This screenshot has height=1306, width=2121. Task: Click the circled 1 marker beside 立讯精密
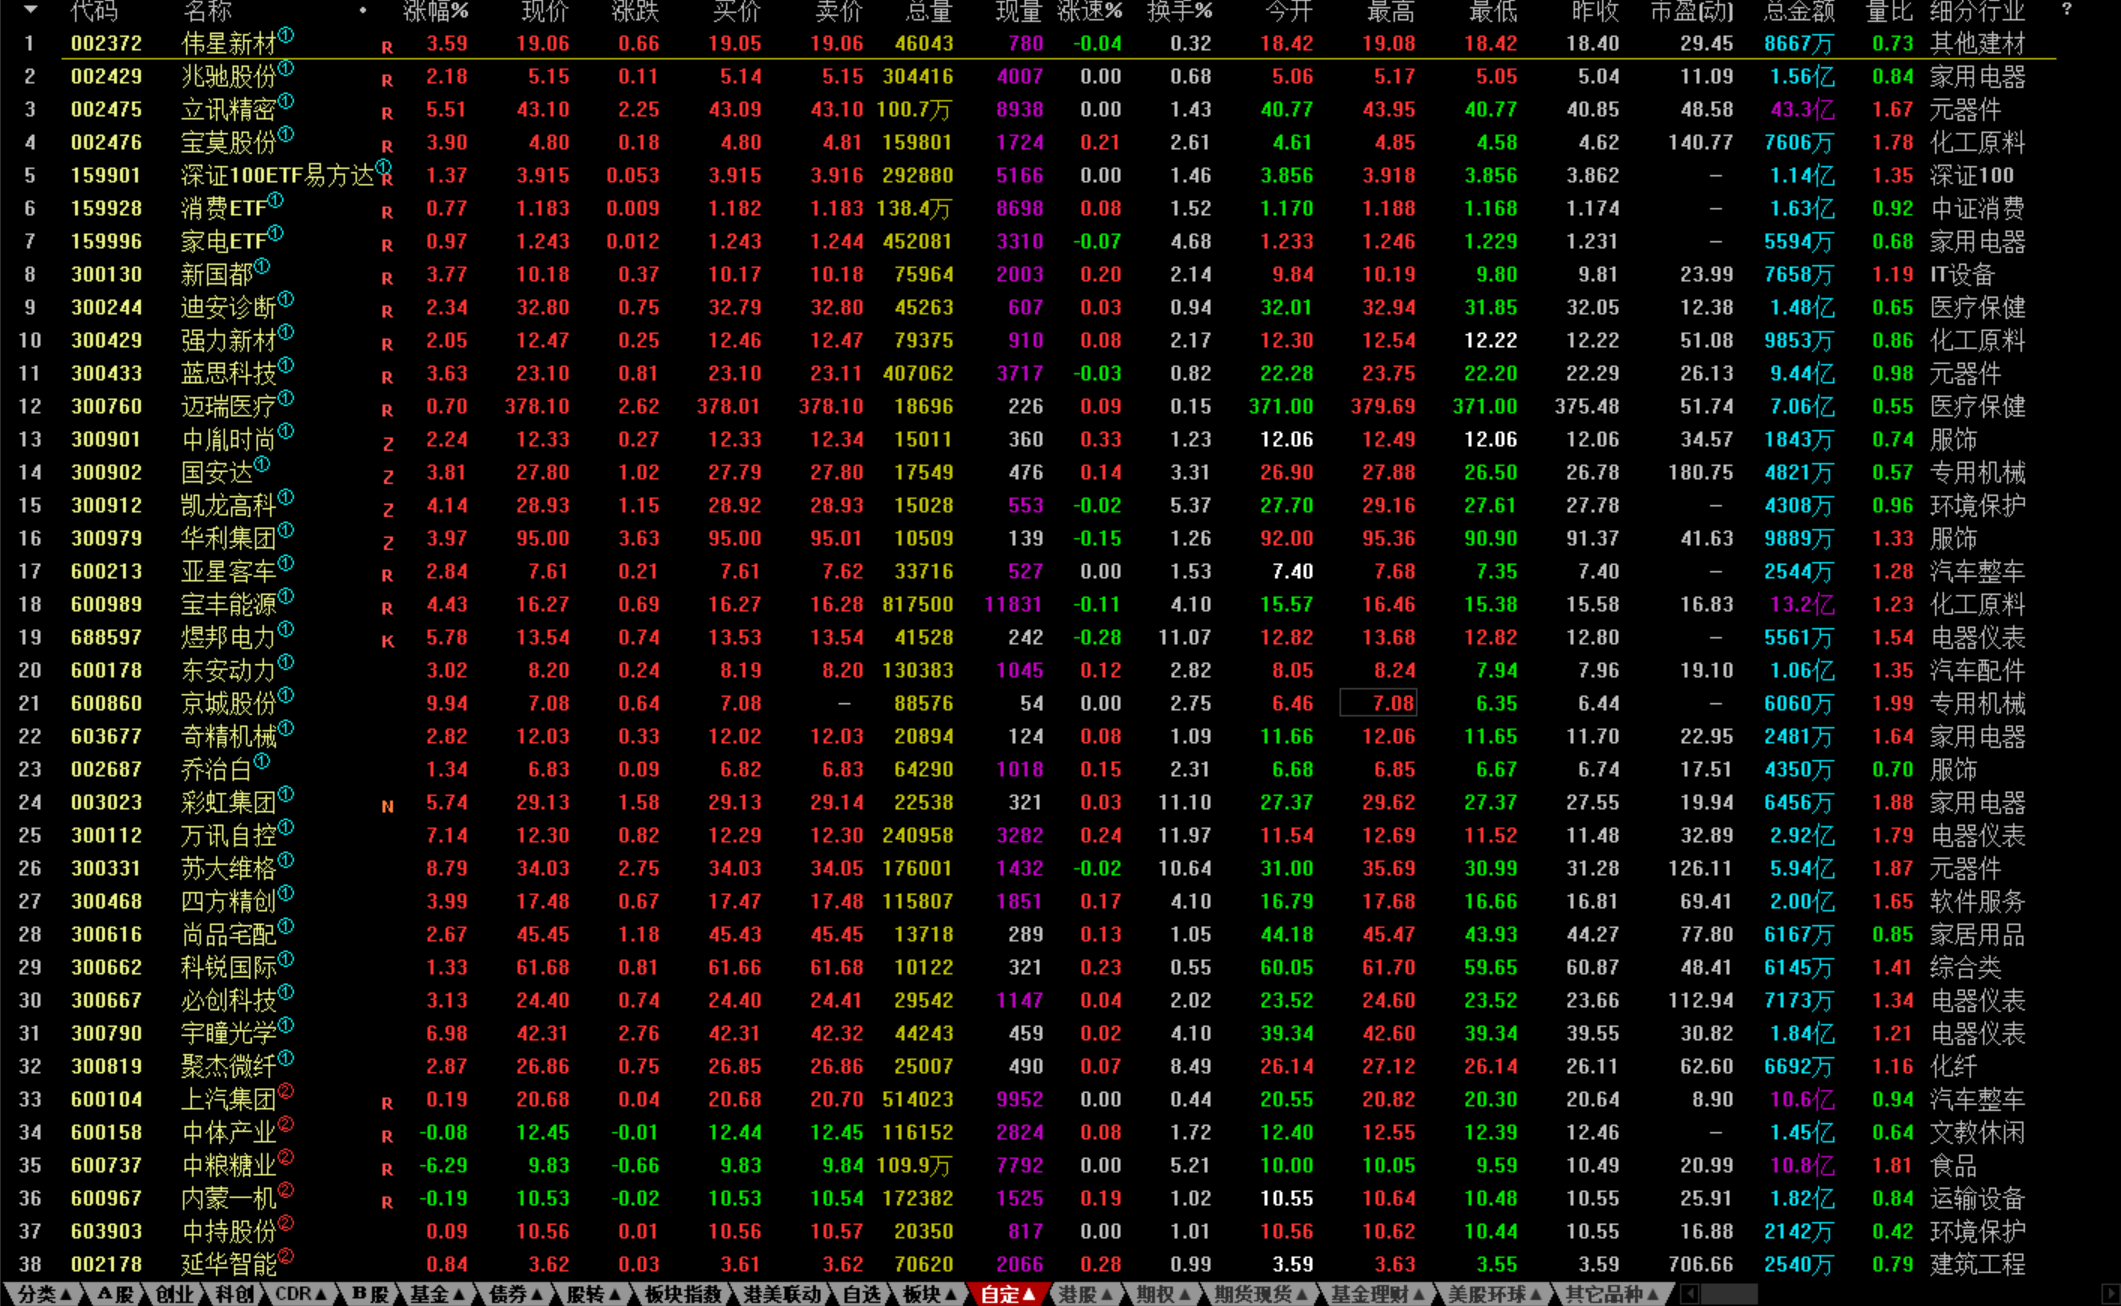(x=286, y=102)
